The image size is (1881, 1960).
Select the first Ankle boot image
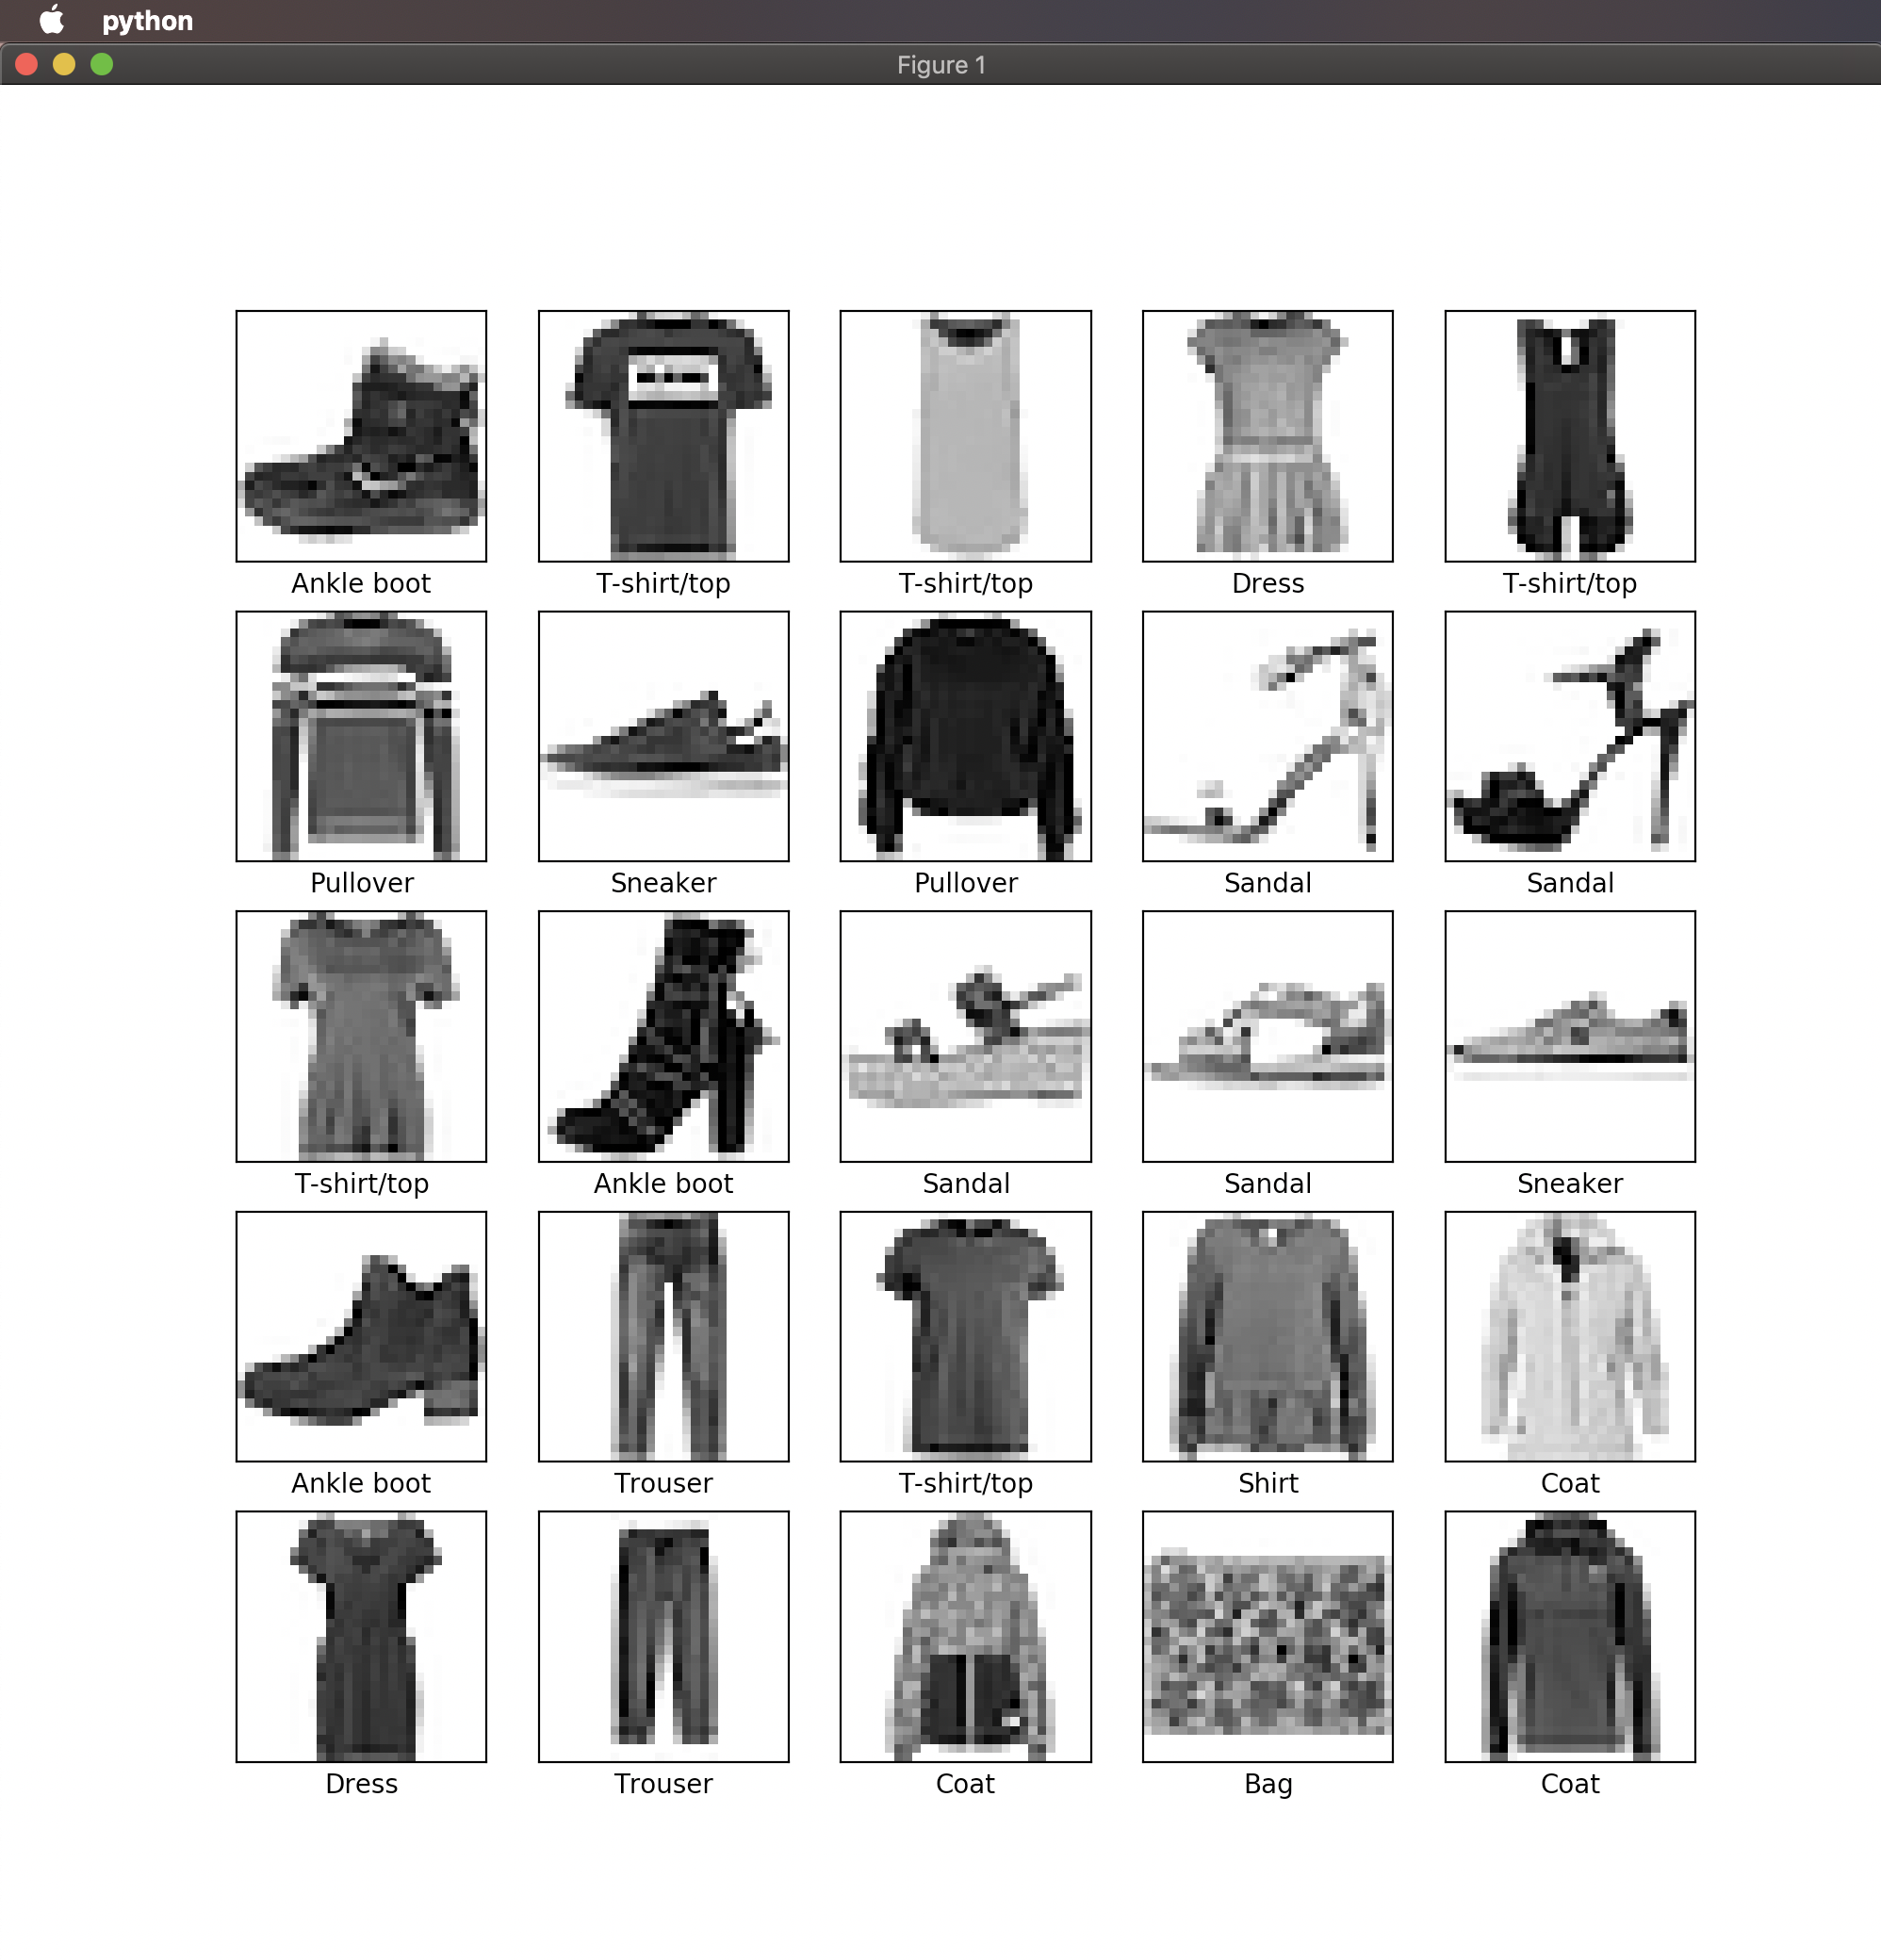point(361,436)
